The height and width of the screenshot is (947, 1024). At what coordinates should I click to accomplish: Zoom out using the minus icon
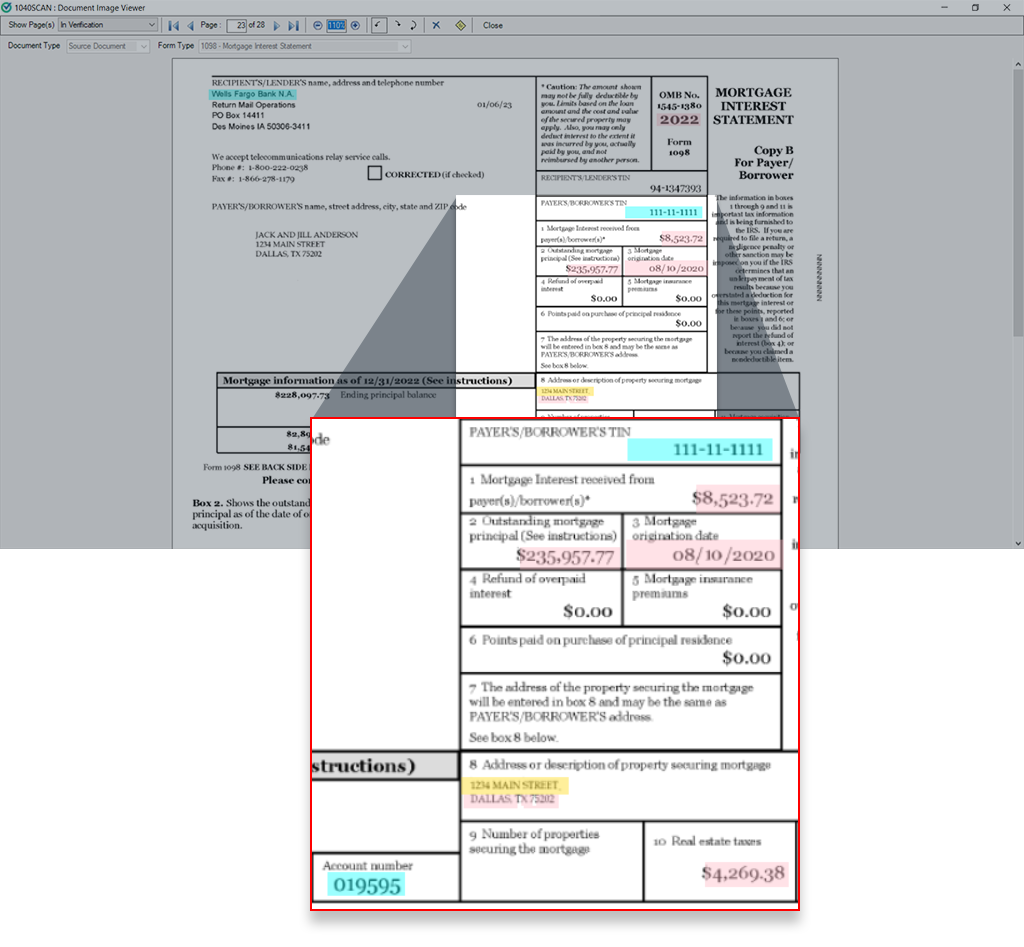coord(318,25)
